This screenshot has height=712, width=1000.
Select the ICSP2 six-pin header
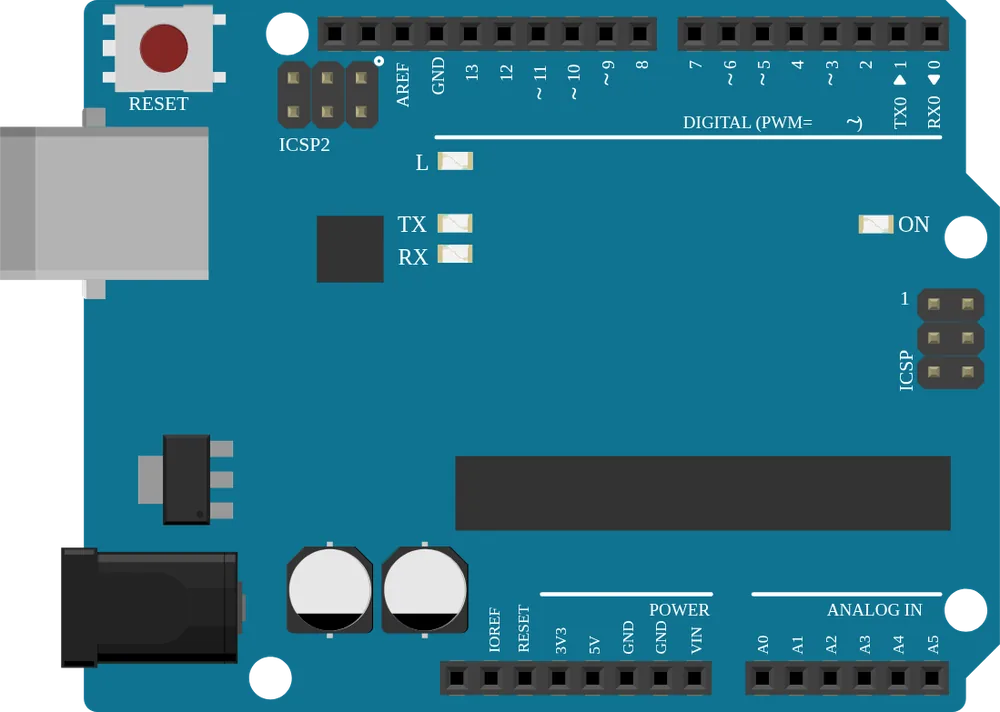(x=328, y=94)
